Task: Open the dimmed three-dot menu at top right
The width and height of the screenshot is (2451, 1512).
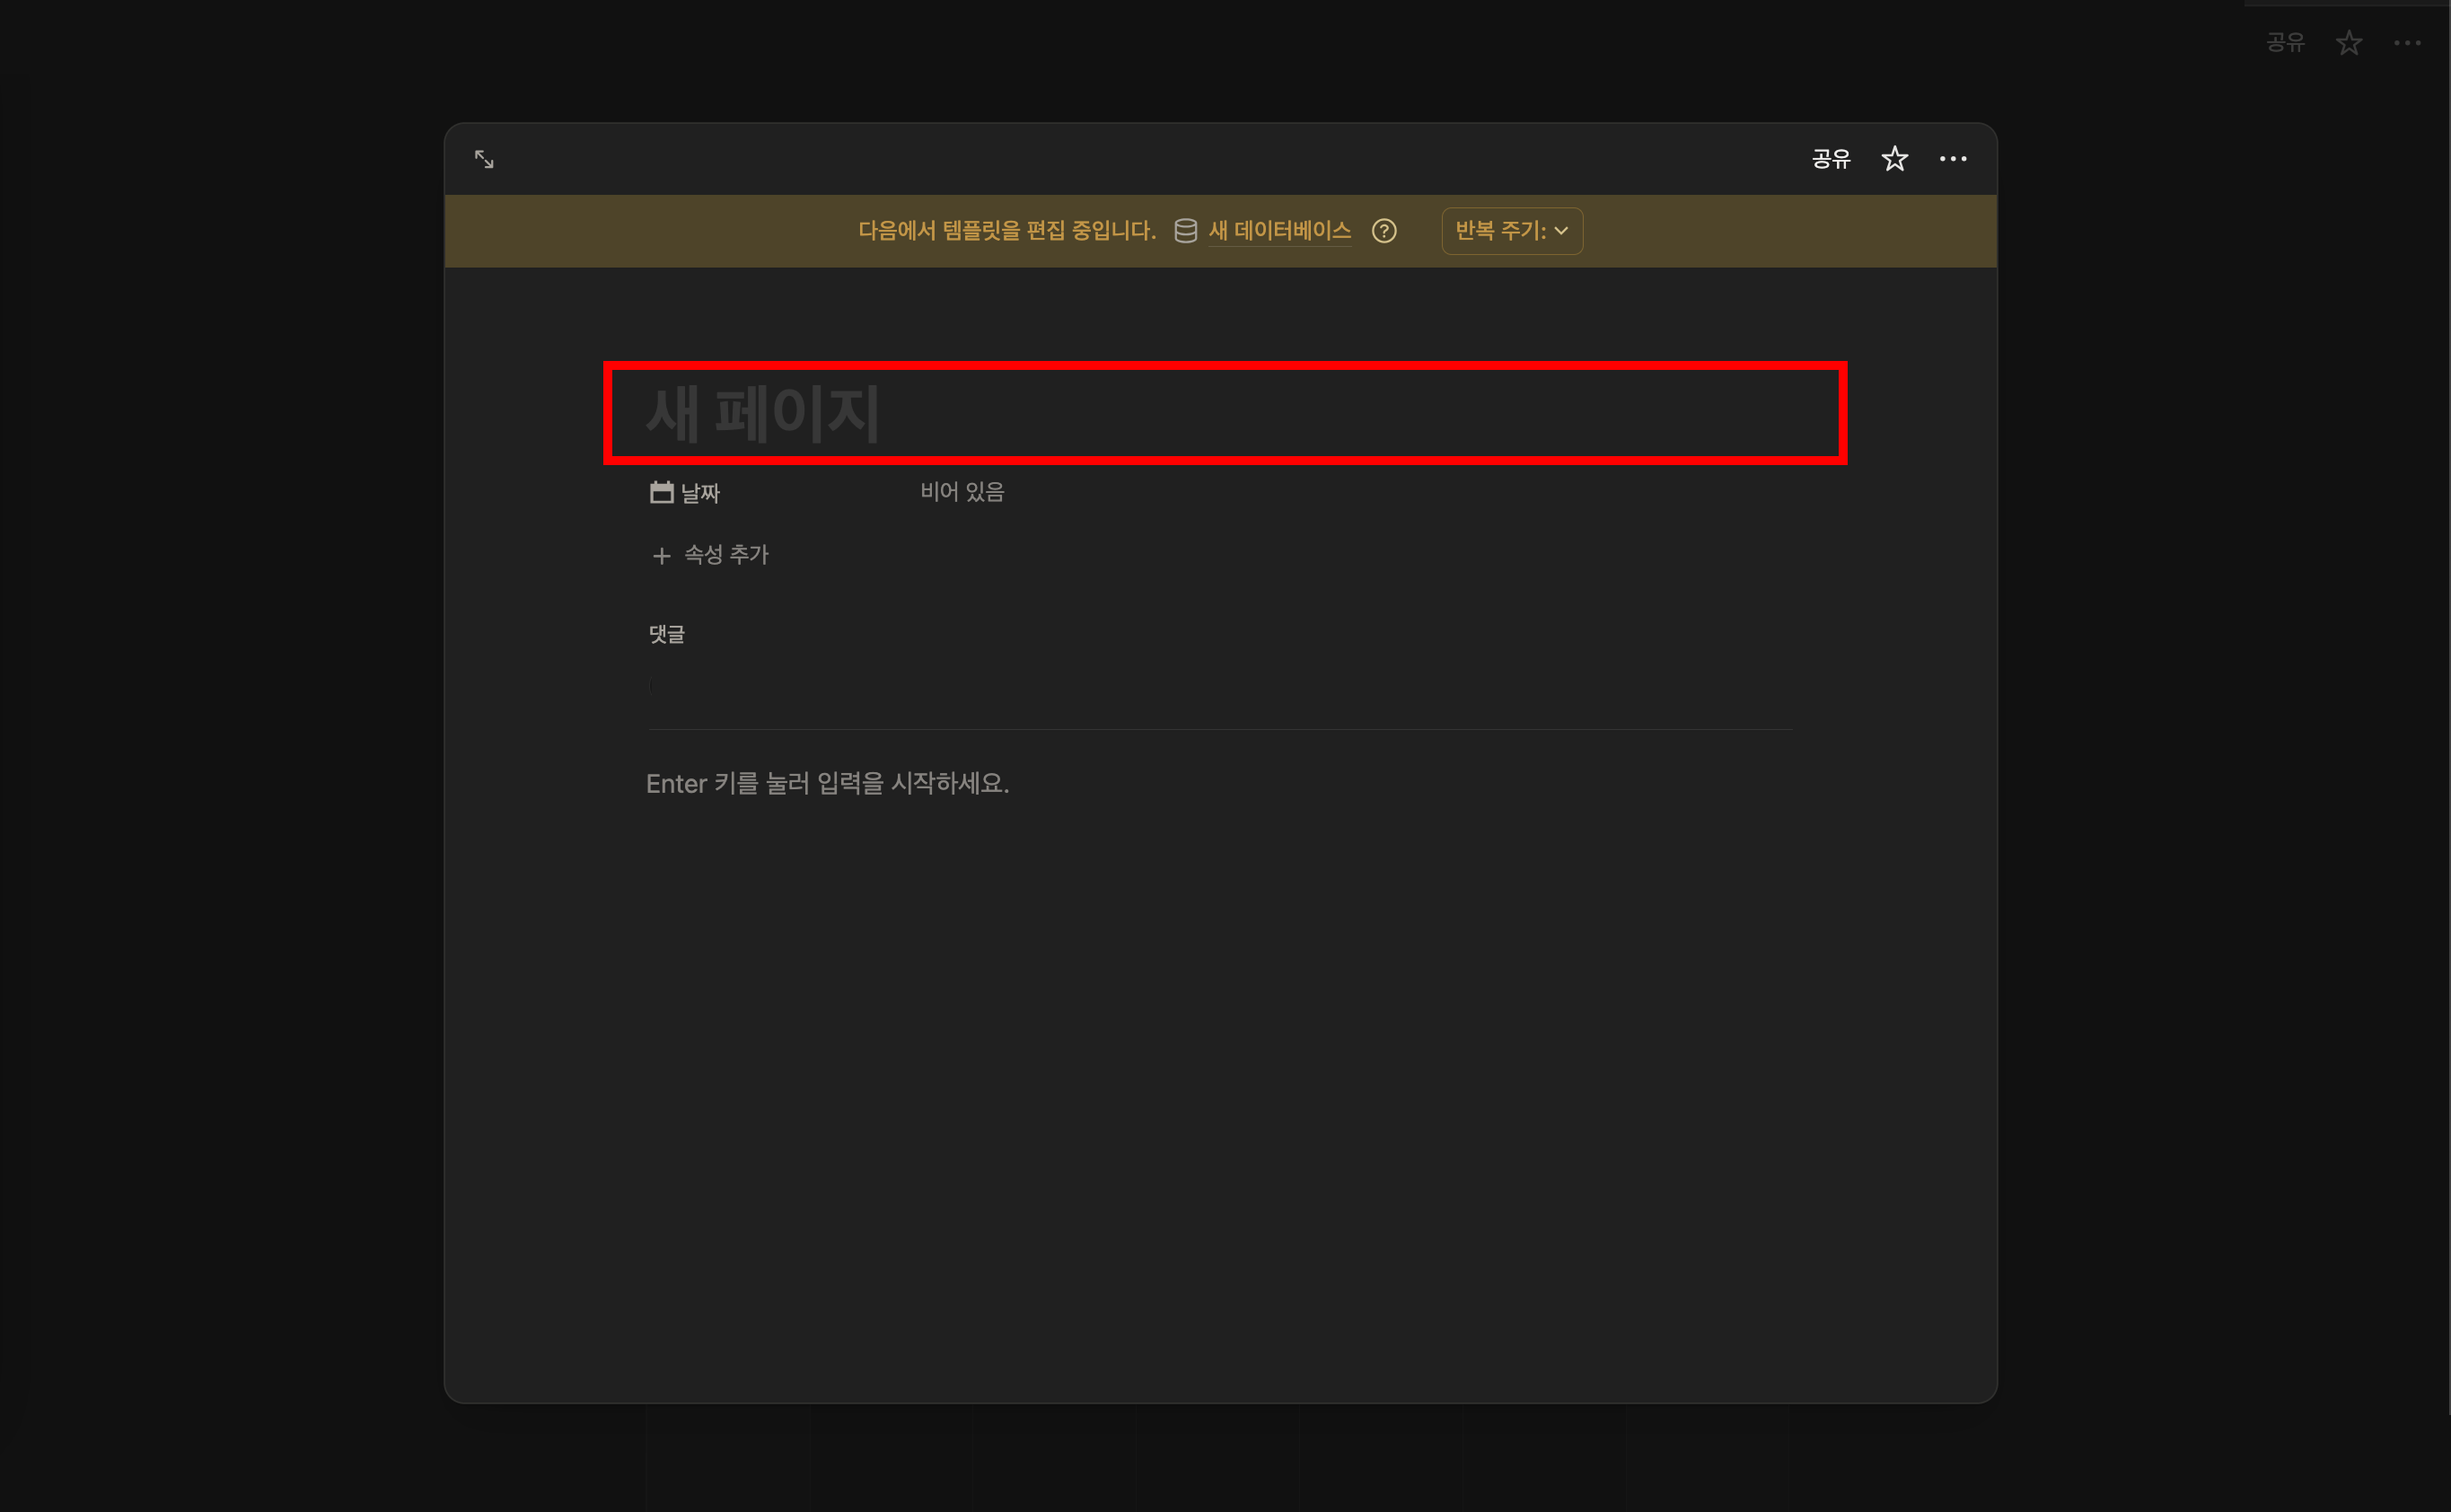Action: pyautogui.click(x=2407, y=43)
